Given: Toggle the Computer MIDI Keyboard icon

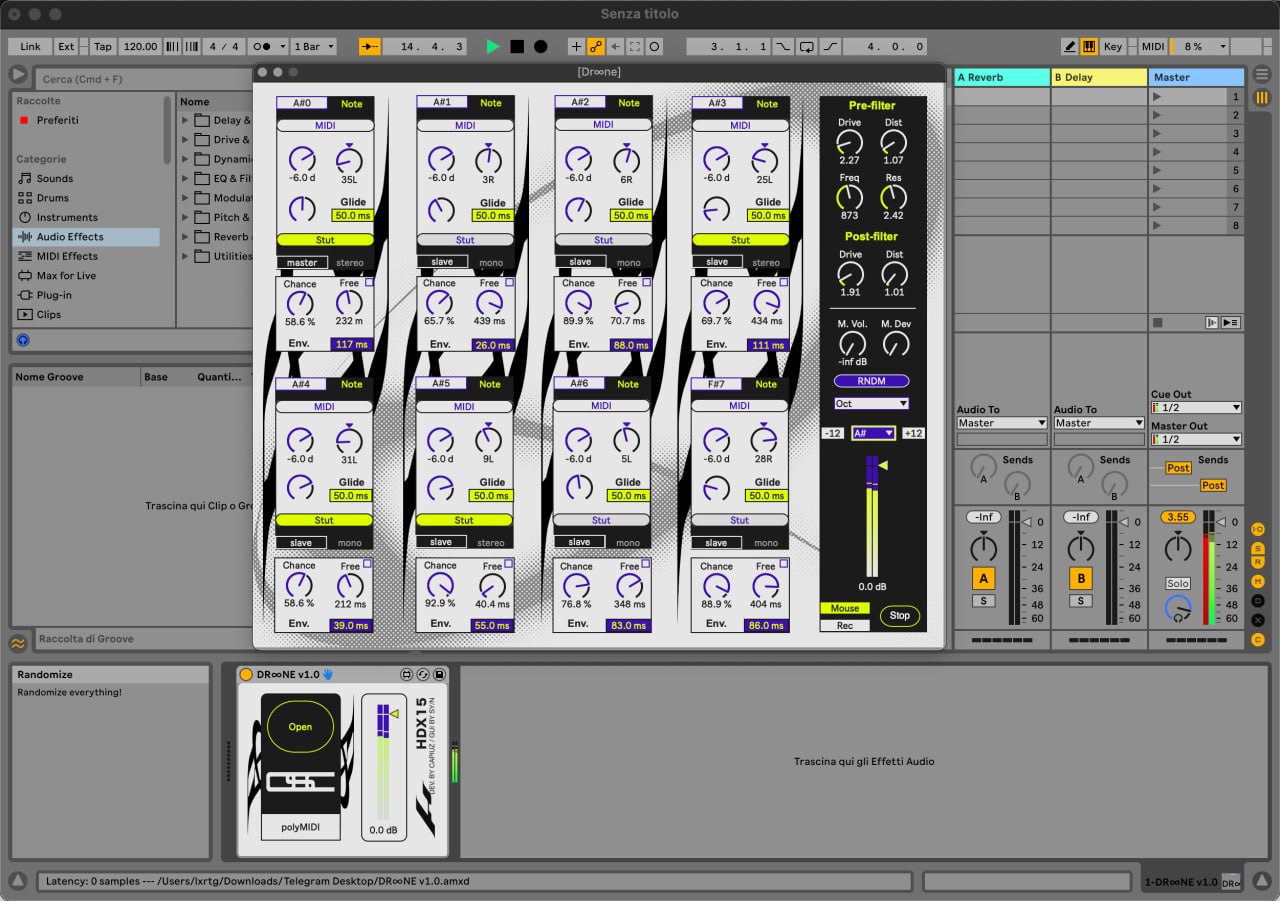Looking at the screenshot, I should 1088,47.
